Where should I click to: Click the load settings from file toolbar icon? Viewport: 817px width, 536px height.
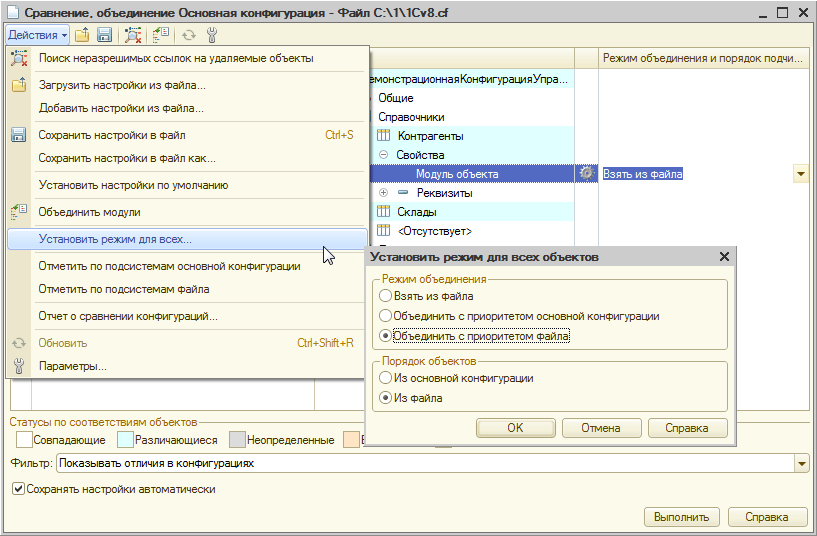pyautogui.click(x=82, y=35)
